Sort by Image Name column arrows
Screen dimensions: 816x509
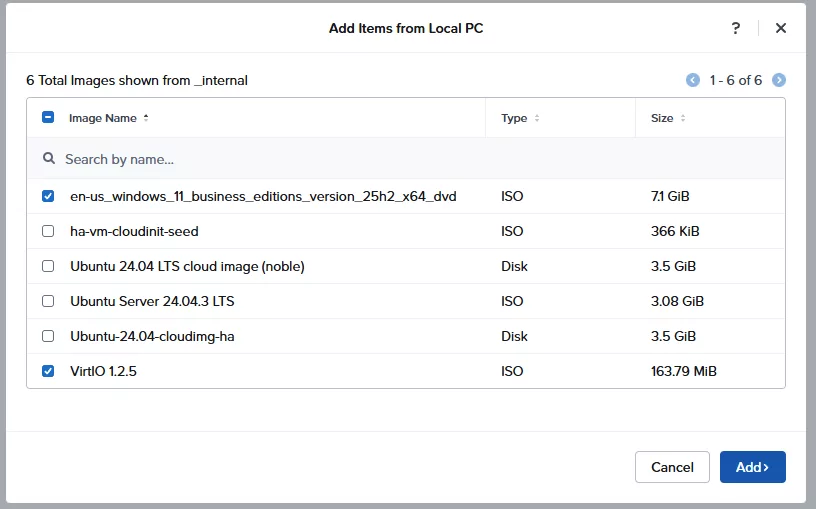tap(146, 118)
